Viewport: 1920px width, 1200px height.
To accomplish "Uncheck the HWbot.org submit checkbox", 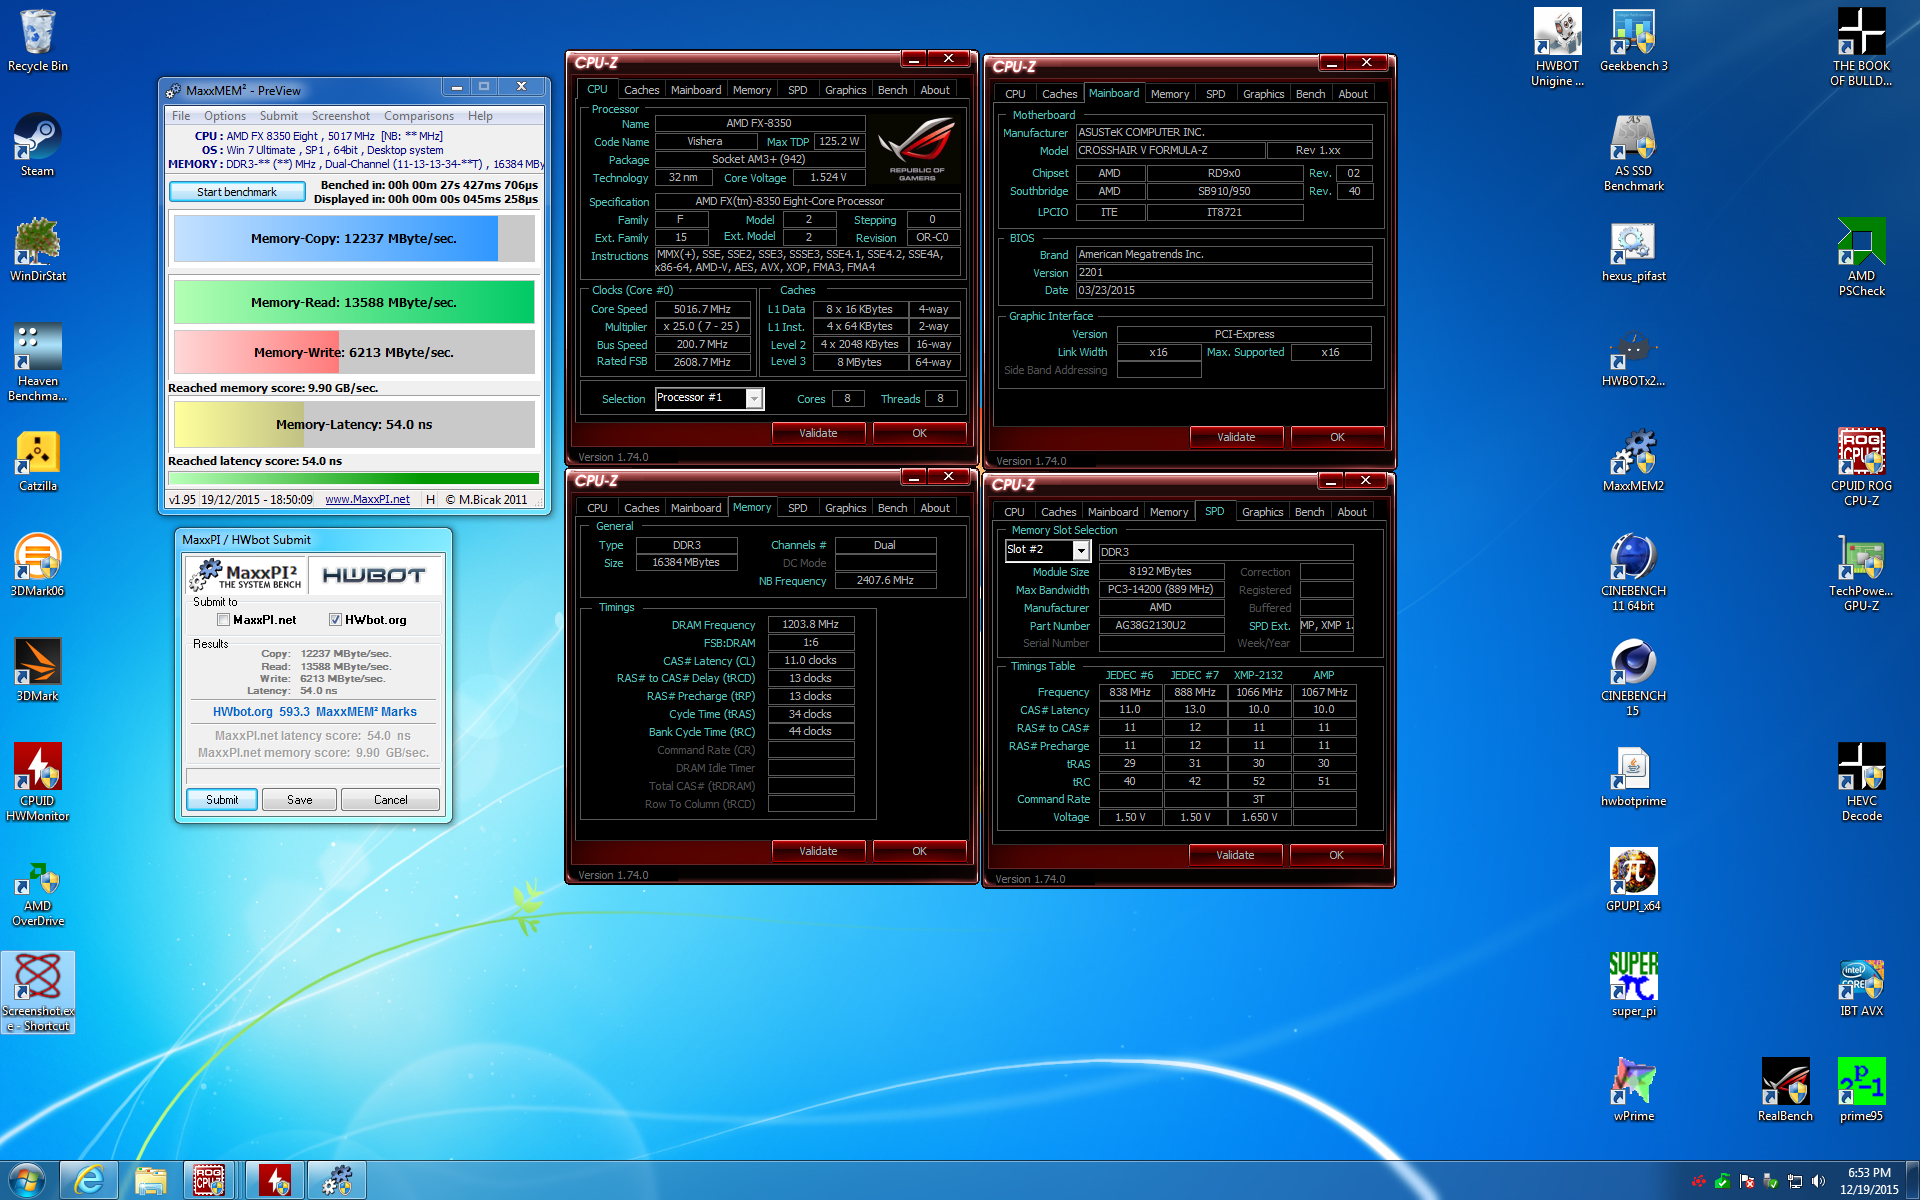I will pos(335,620).
